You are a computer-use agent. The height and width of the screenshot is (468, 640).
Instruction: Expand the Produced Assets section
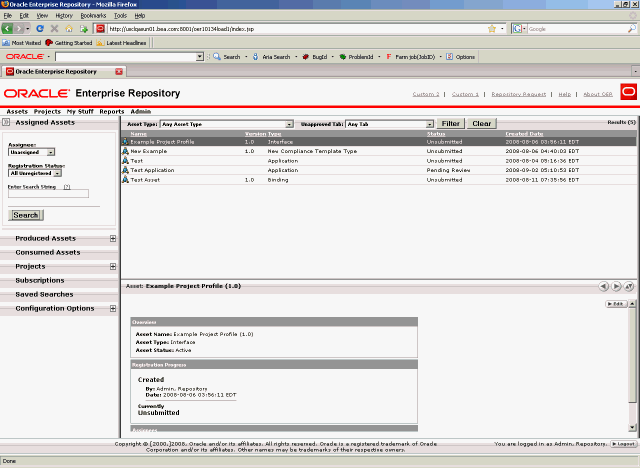[x=113, y=238]
